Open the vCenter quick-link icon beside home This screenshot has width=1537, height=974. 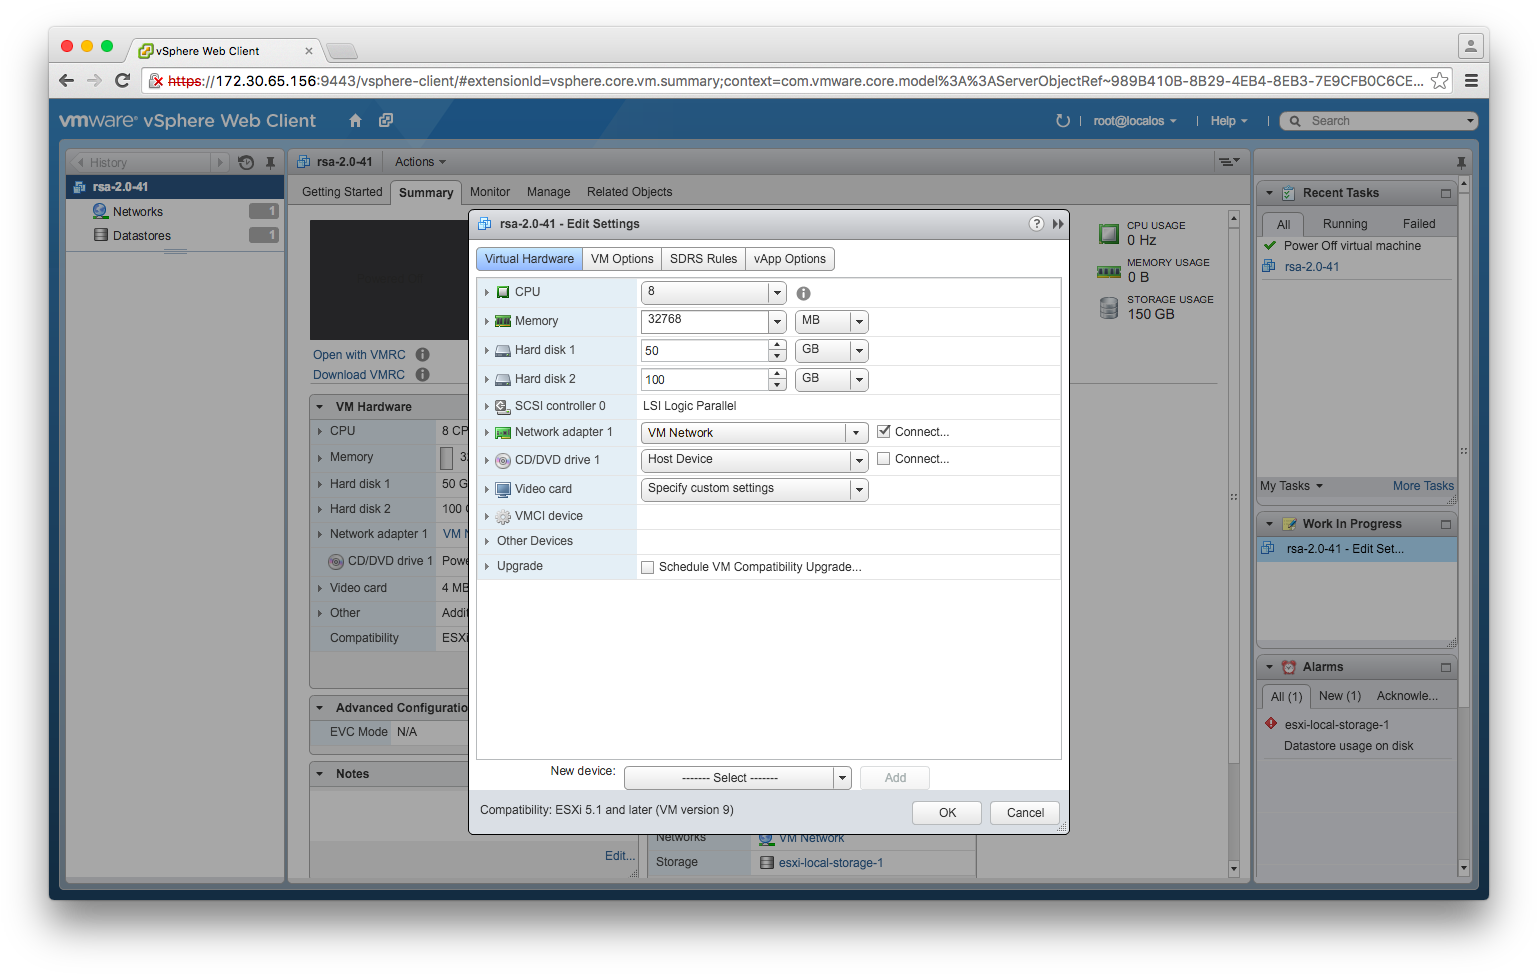click(386, 121)
